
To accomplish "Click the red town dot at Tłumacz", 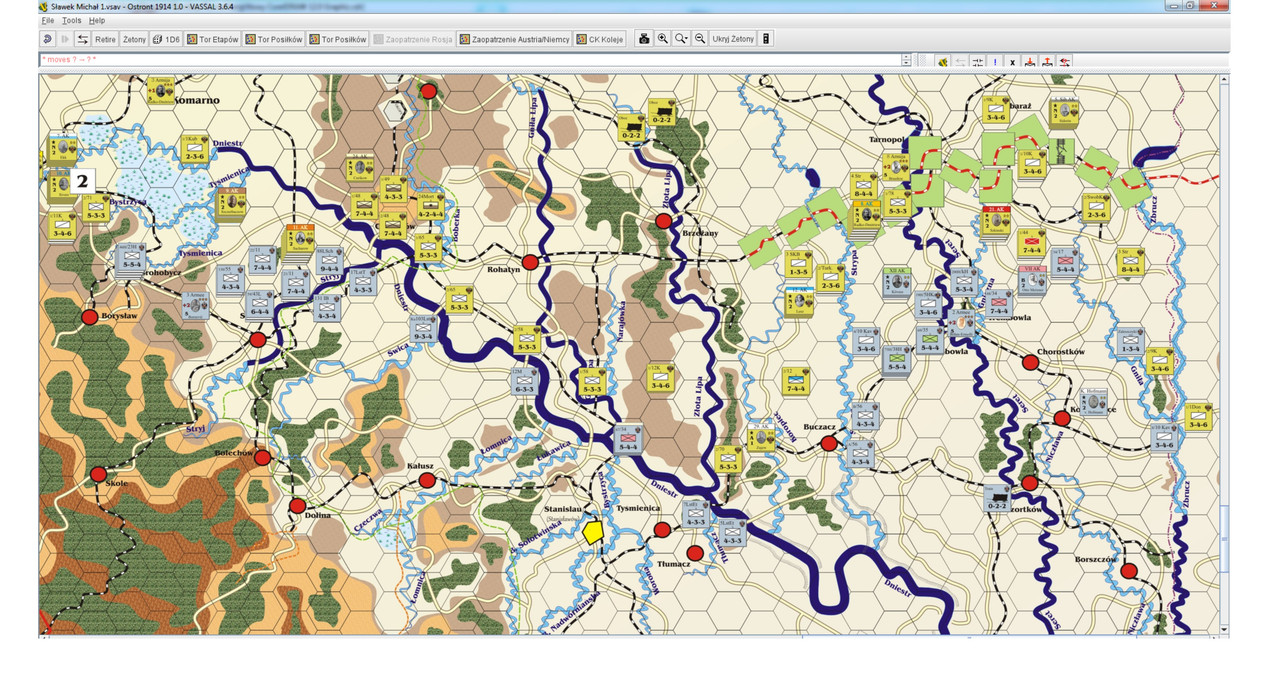I will click(695, 552).
